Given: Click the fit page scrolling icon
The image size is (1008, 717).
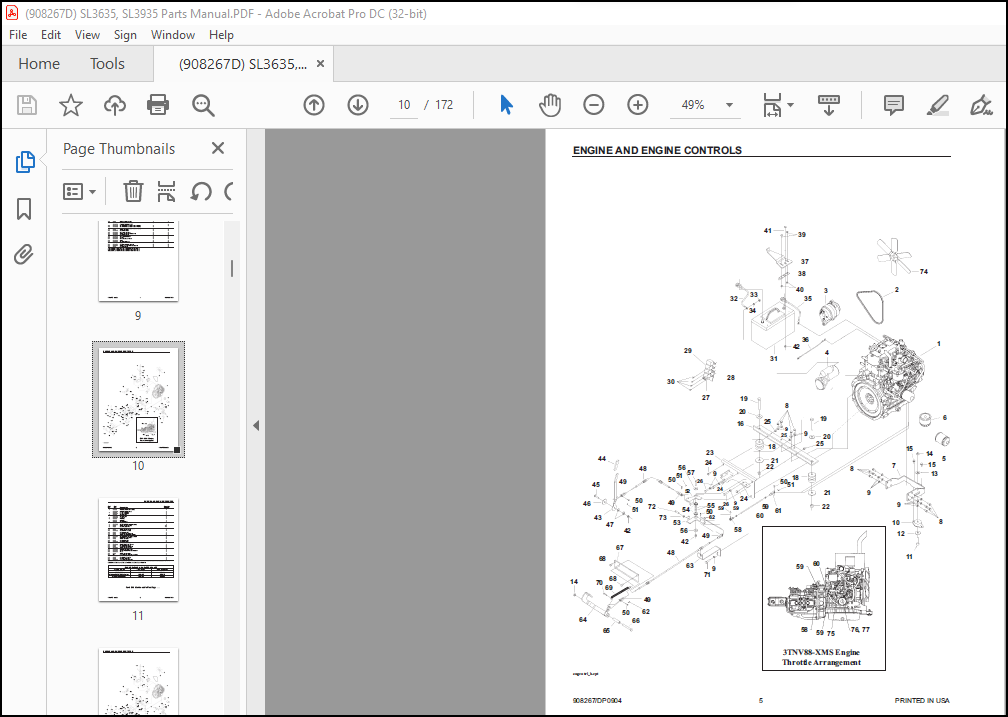Looking at the screenshot, I should [772, 105].
